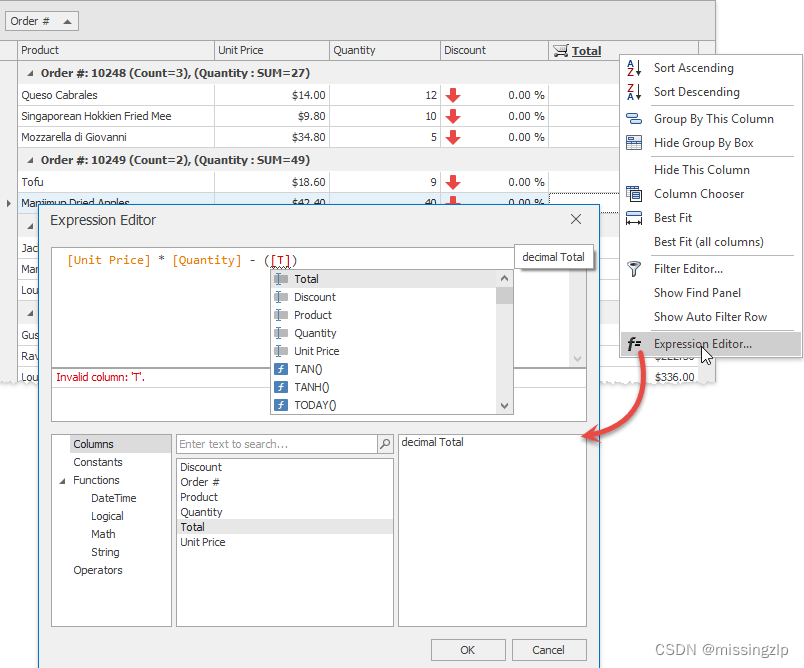The image size is (804, 668).
Task: Select Constants in the category tree
Action: [98, 462]
